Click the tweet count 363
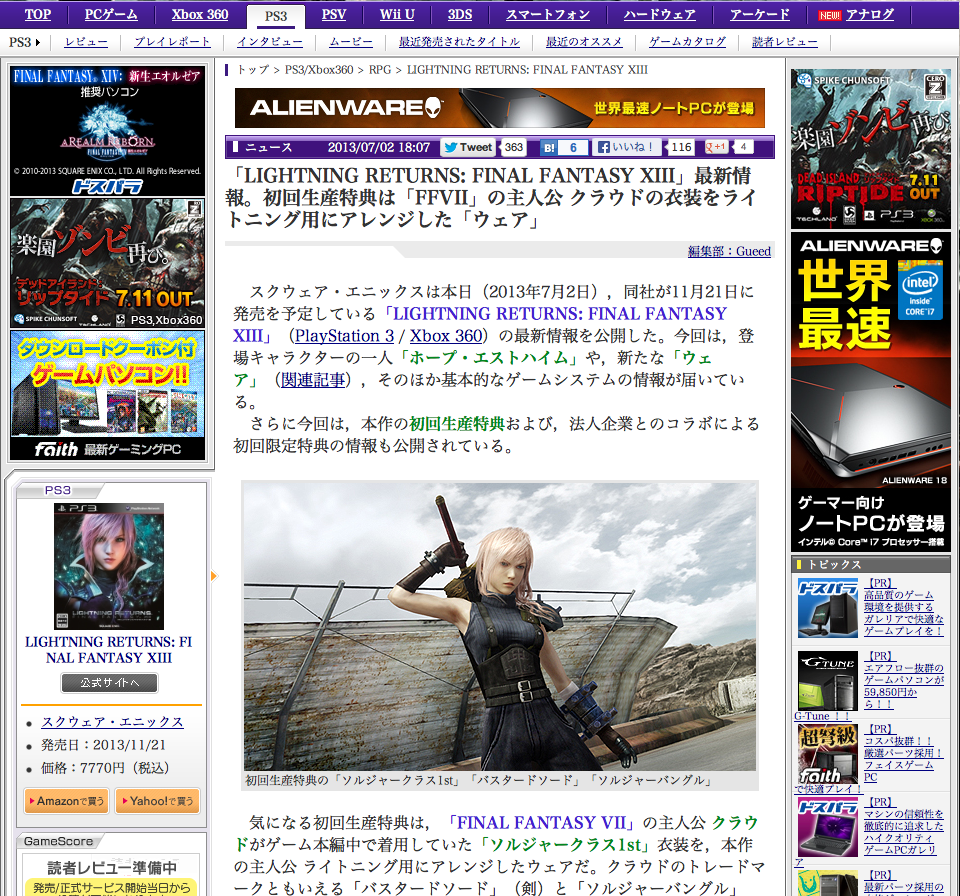The height and width of the screenshot is (896, 960). click(514, 147)
